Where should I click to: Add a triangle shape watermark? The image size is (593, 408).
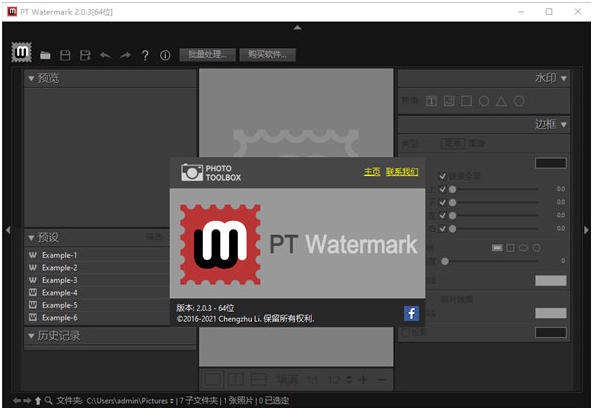pyautogui.click(x=501, y=101)
